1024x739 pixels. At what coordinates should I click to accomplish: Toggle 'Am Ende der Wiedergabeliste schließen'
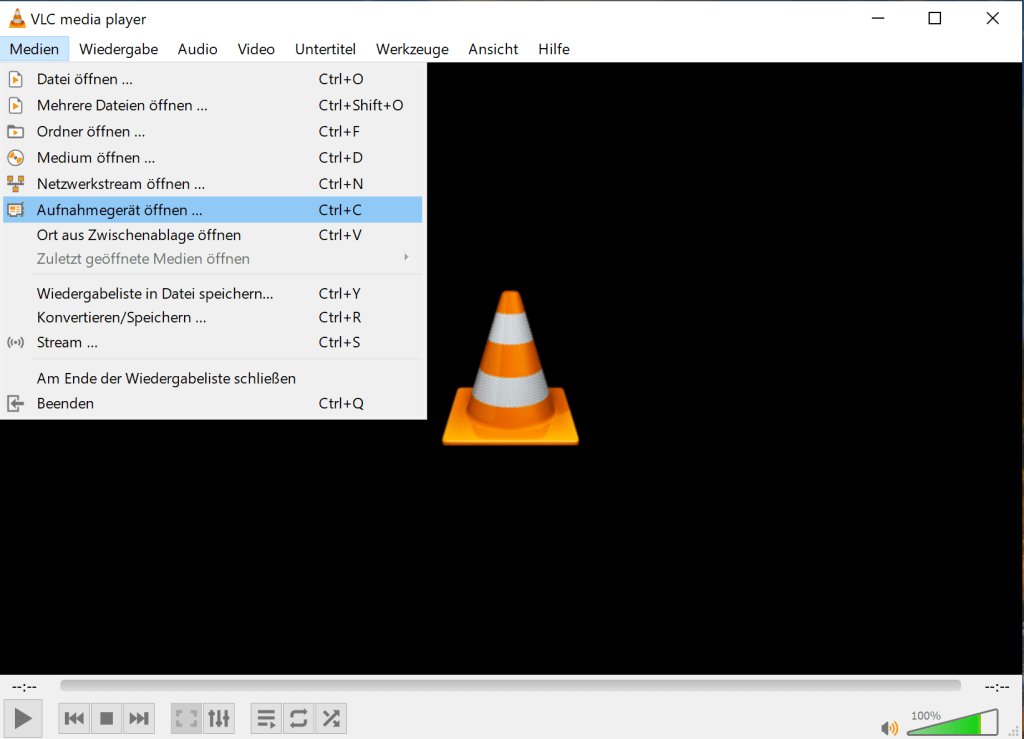166,378
